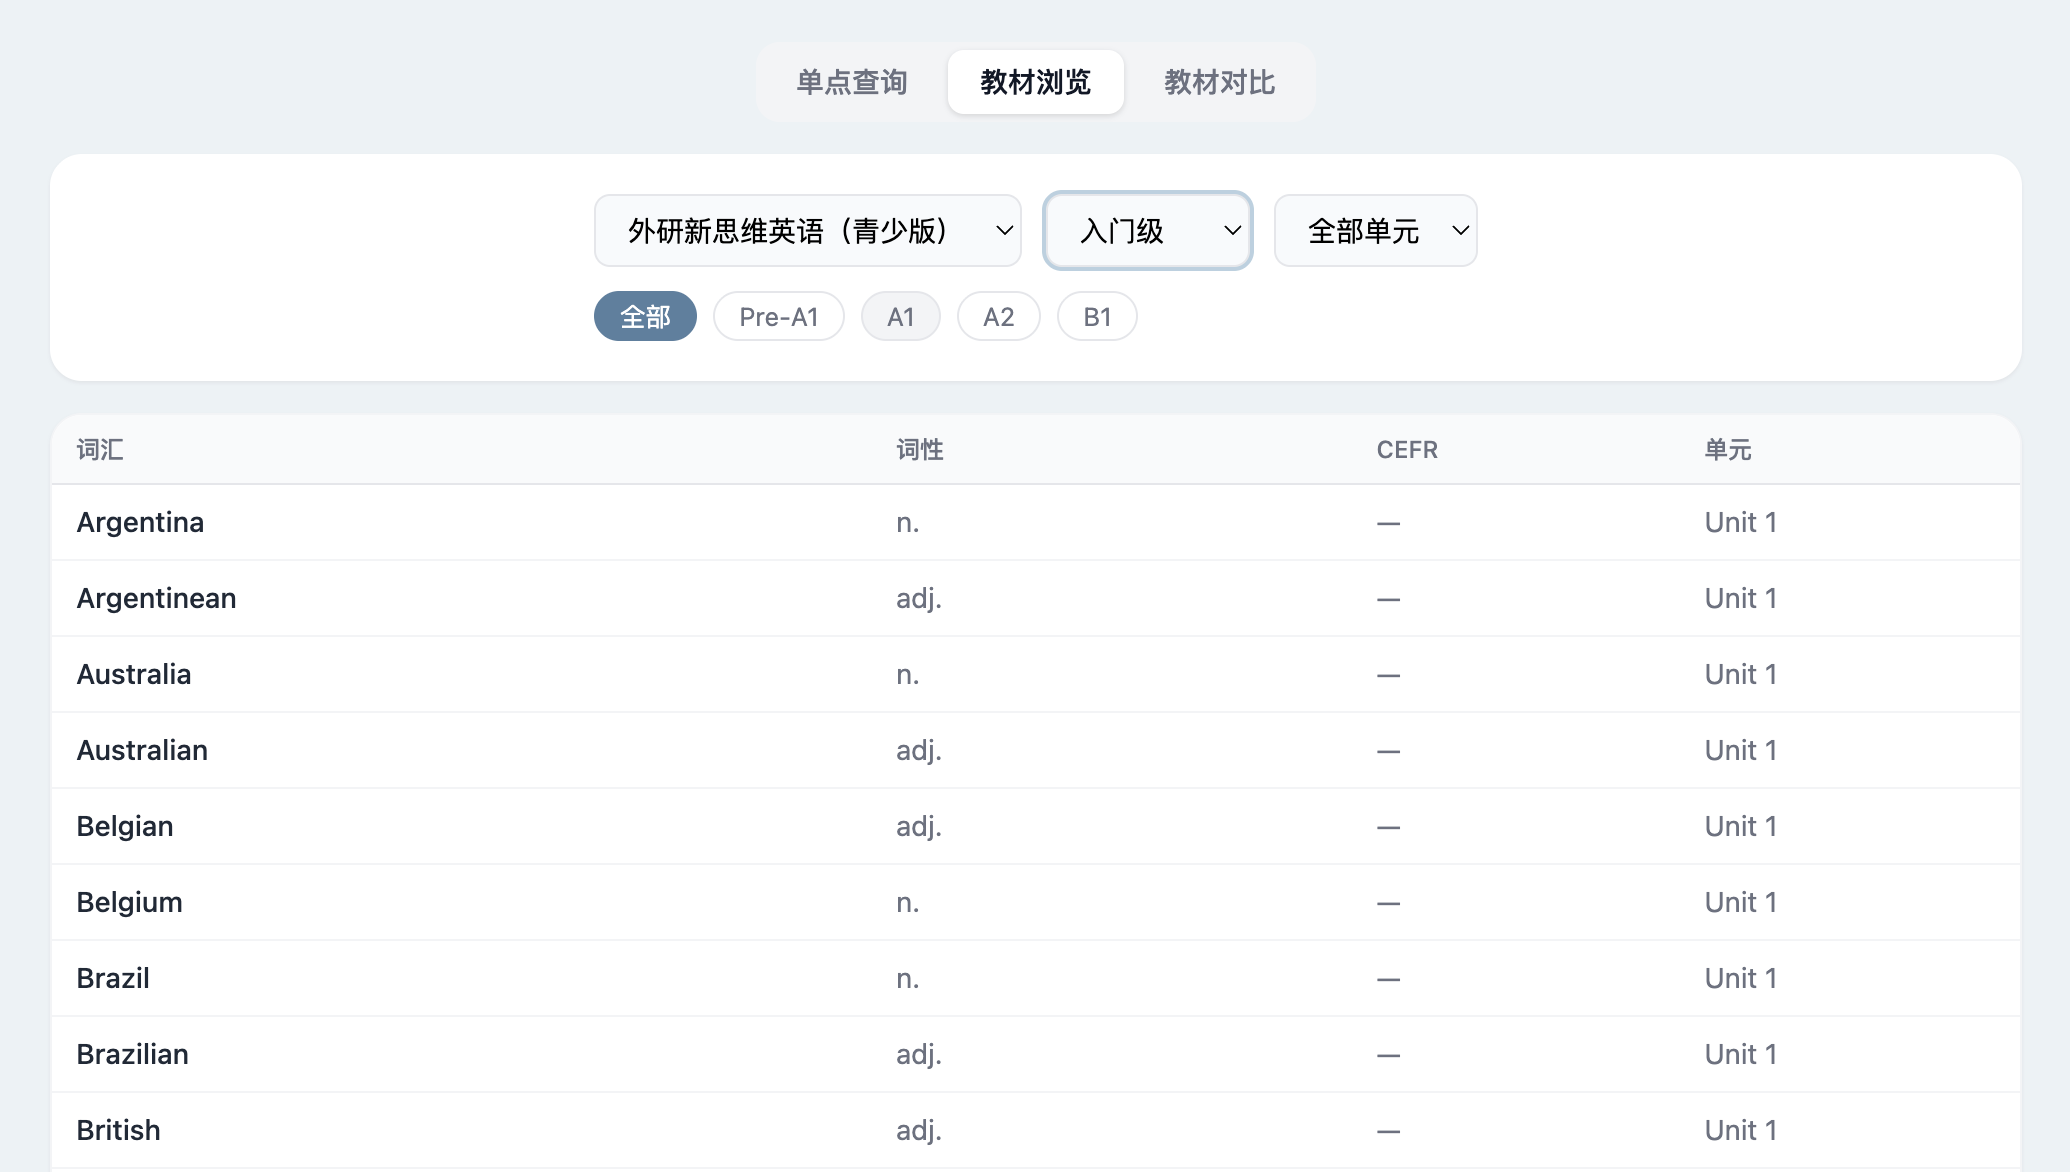Click the adj. cell in the Argentinean row
Viewport: 2070px width, 1172px height.
click(x=918, y=598)
